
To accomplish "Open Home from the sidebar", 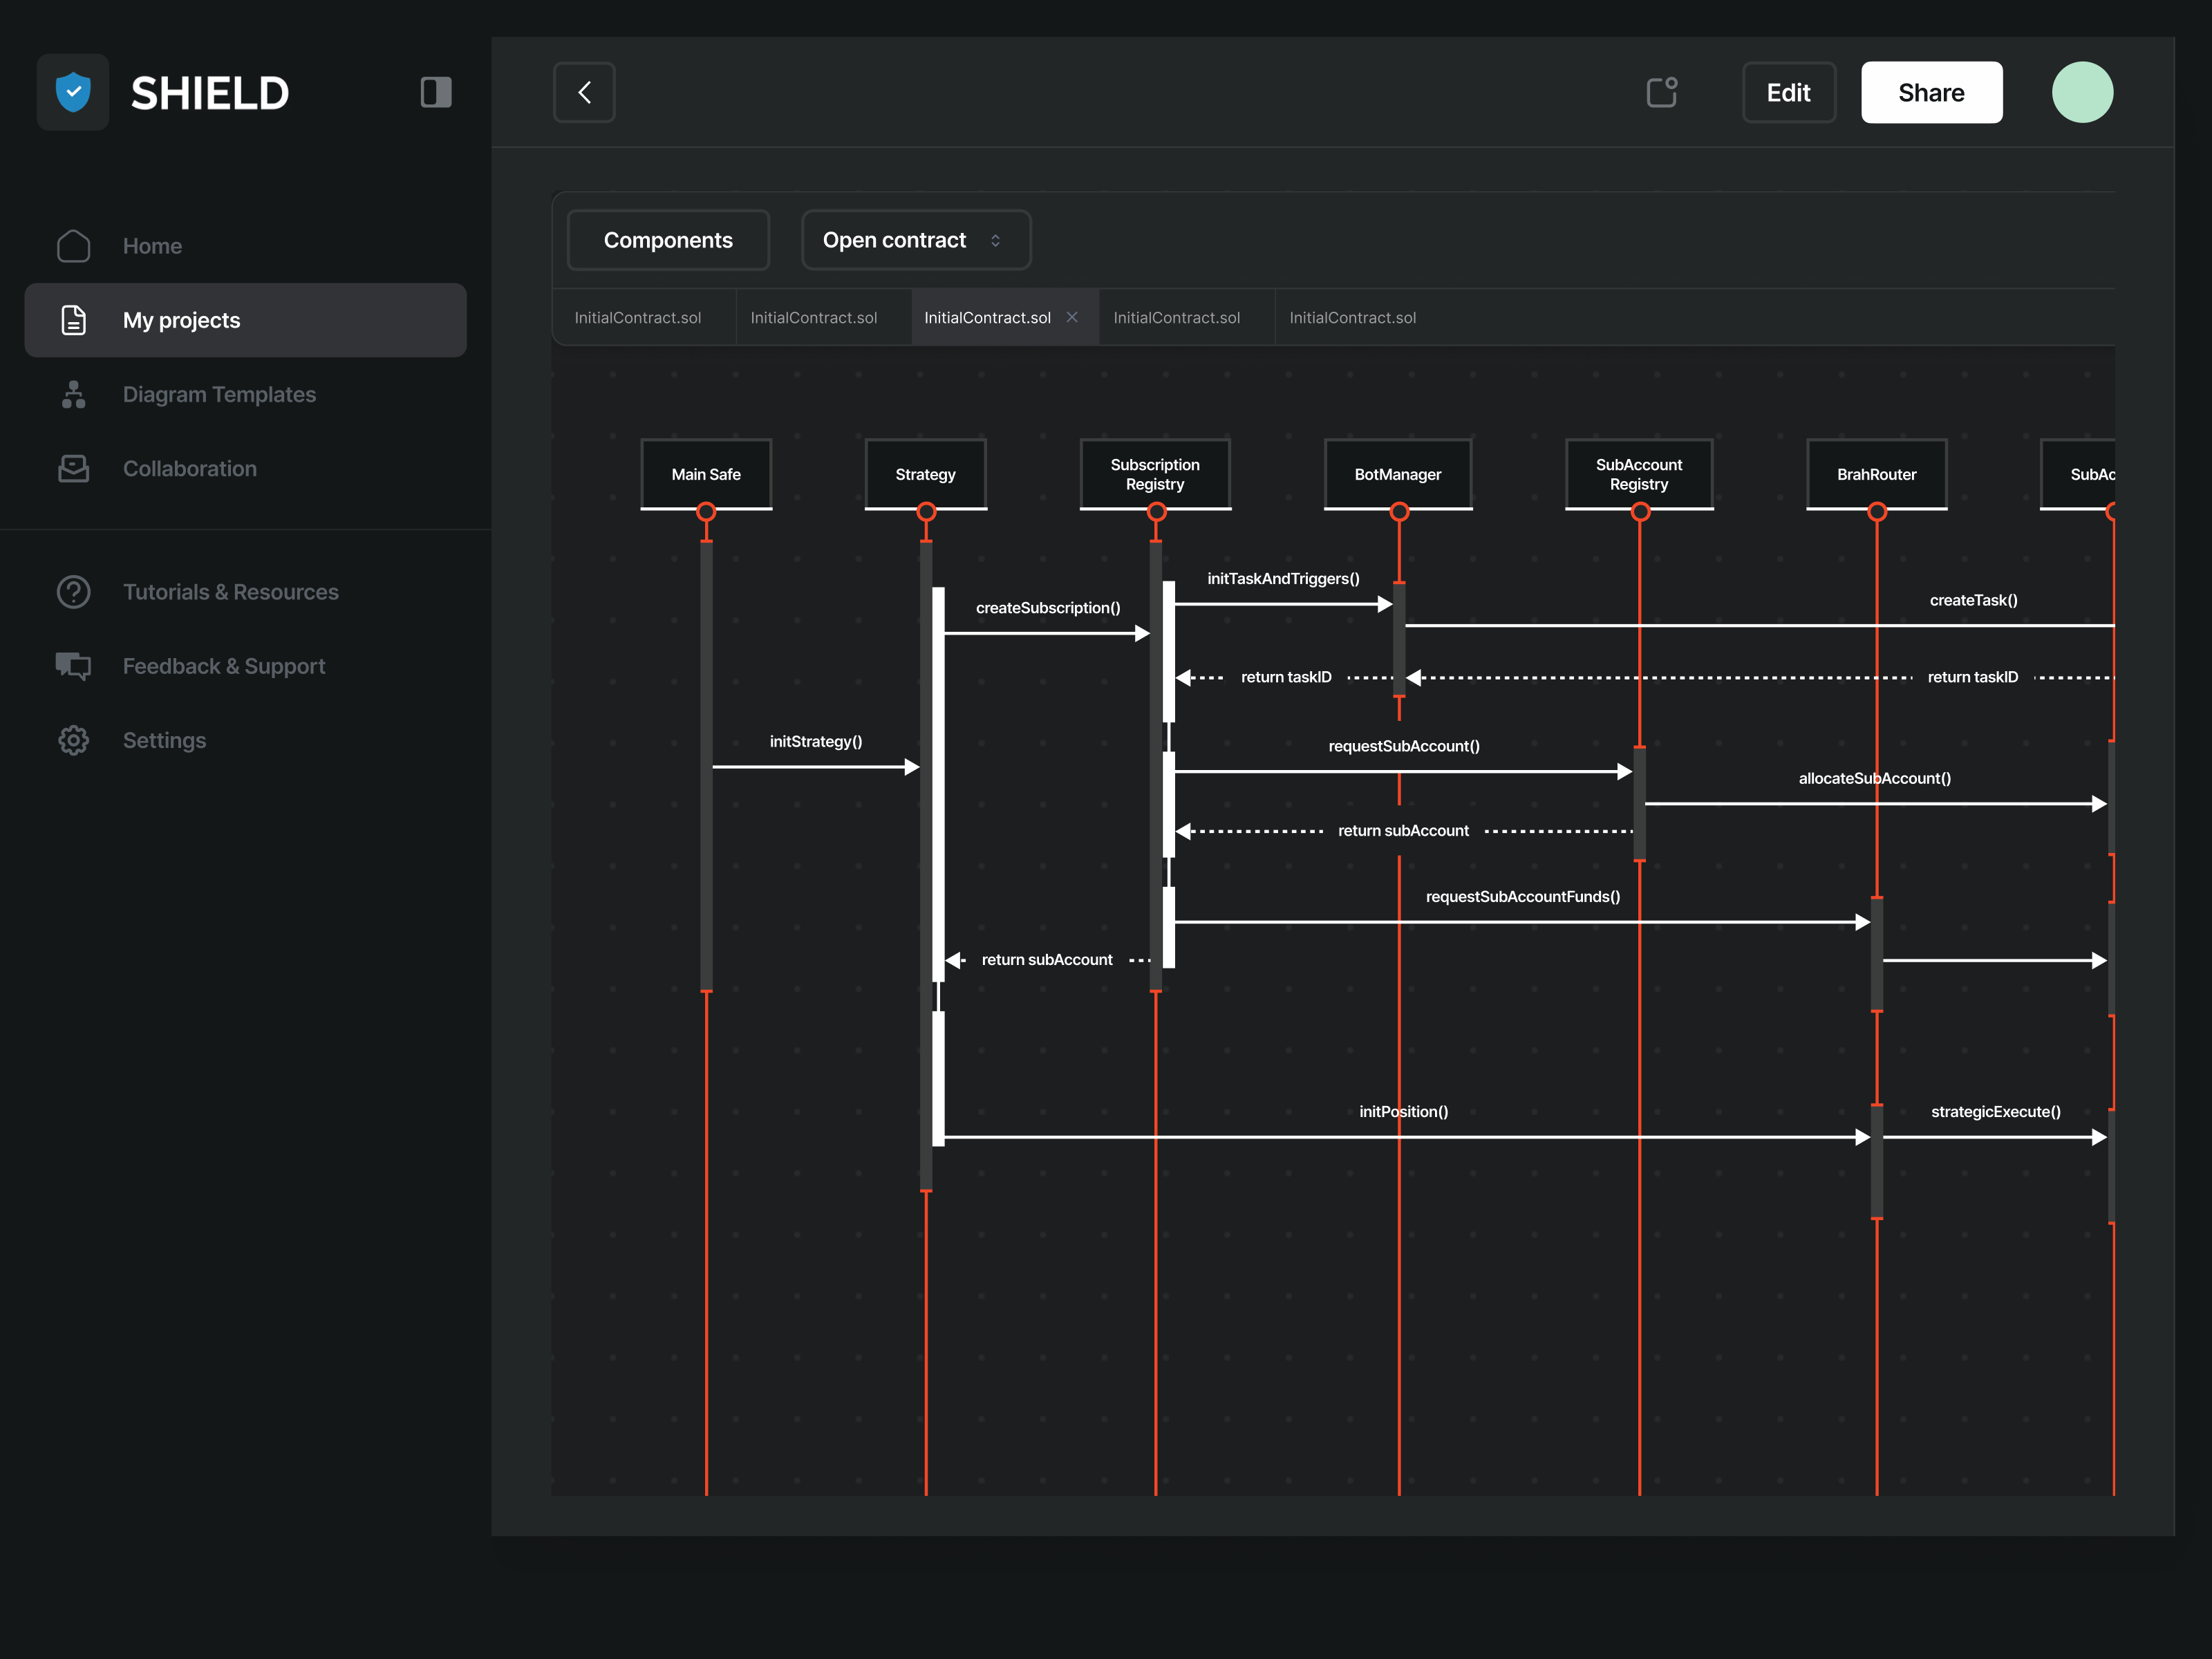I will [x=152, y=246].
